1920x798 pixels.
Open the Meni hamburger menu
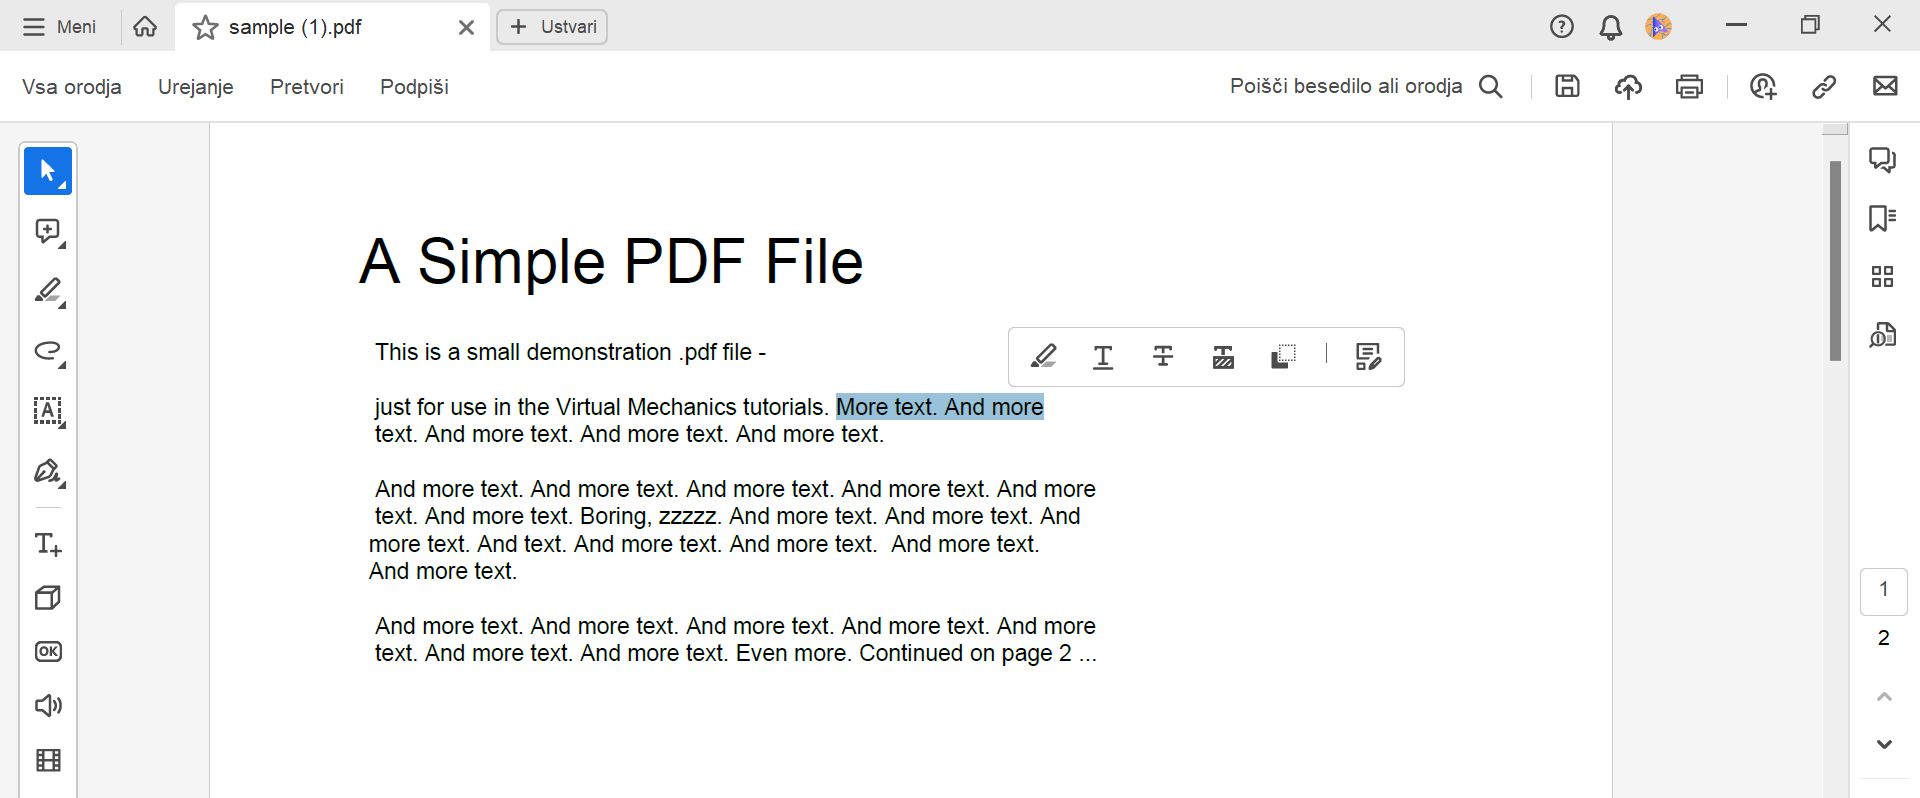[60, 27]
